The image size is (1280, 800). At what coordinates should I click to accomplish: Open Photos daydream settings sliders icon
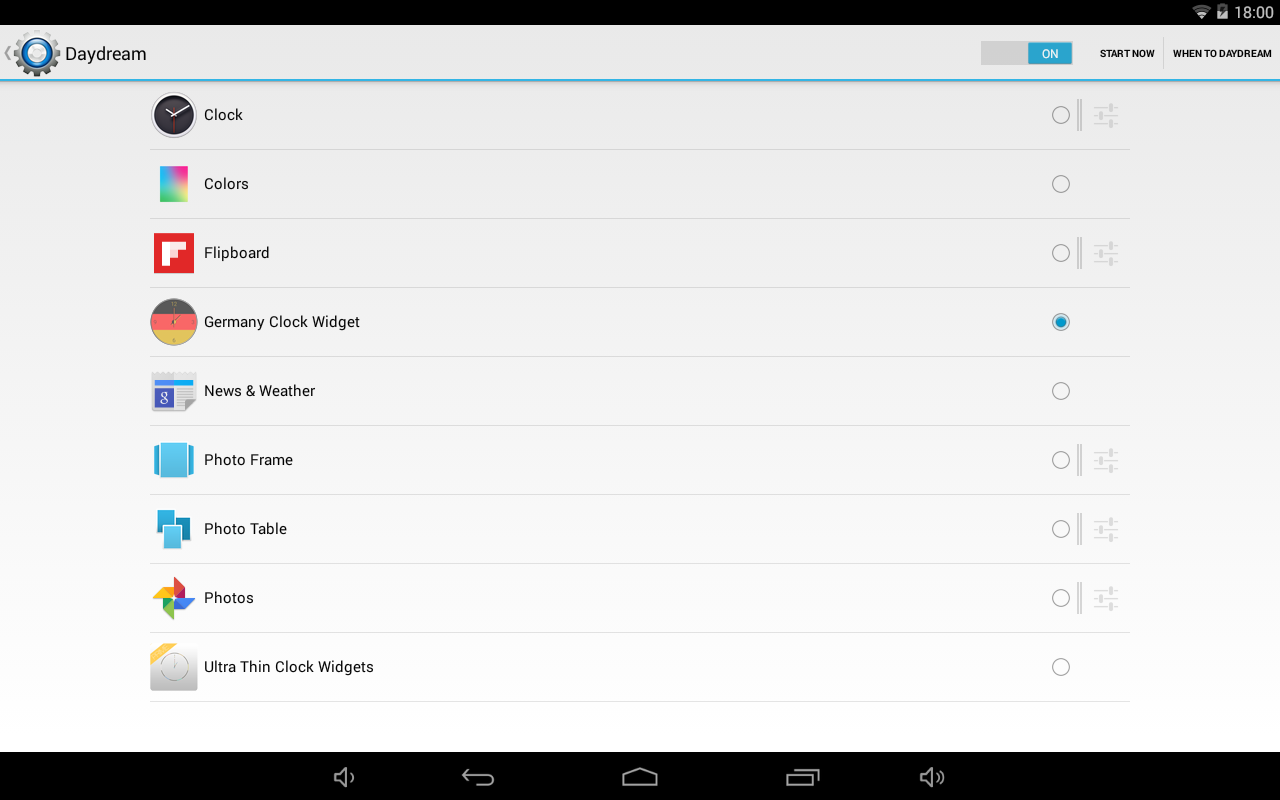pos(1105,598)
